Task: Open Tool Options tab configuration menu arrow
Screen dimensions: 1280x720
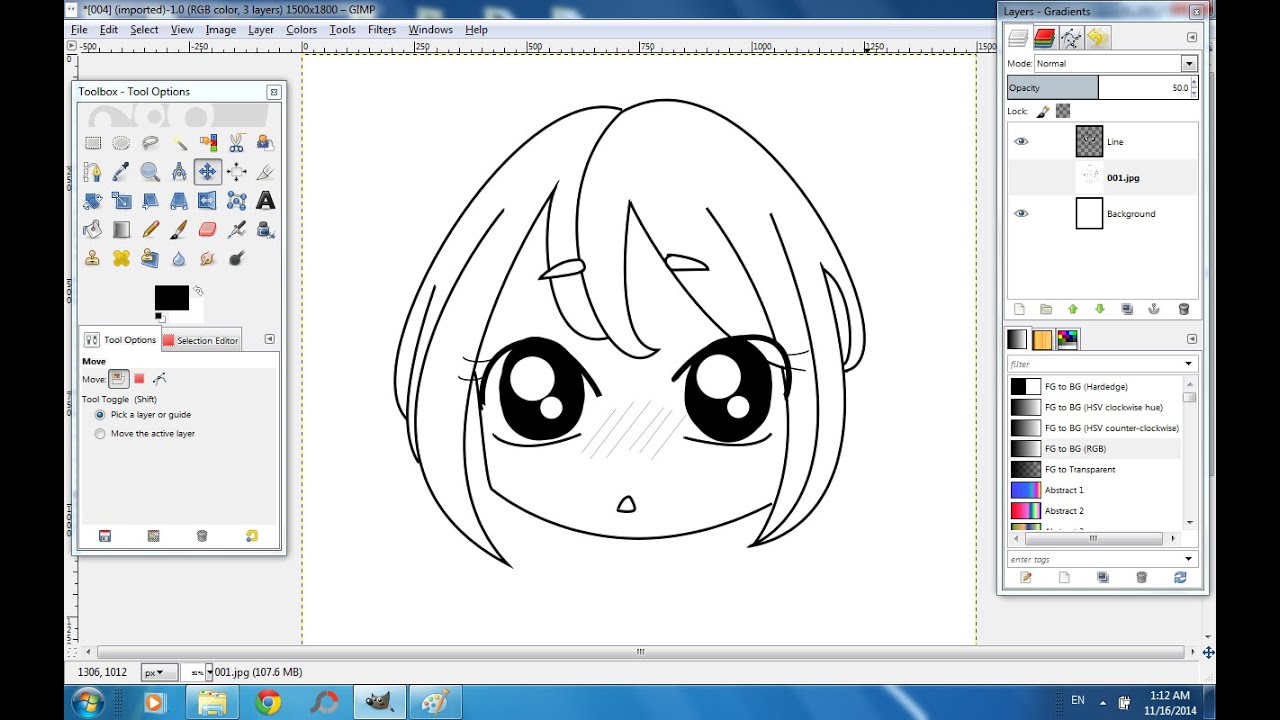Action: click(269, 339)
